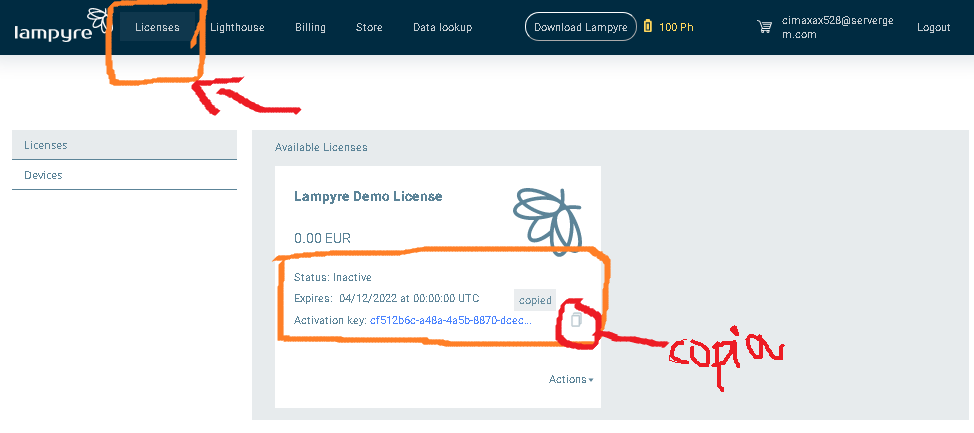Open the shopping cart icon
The height and width of the screenshot is (433, 974).
765,27
